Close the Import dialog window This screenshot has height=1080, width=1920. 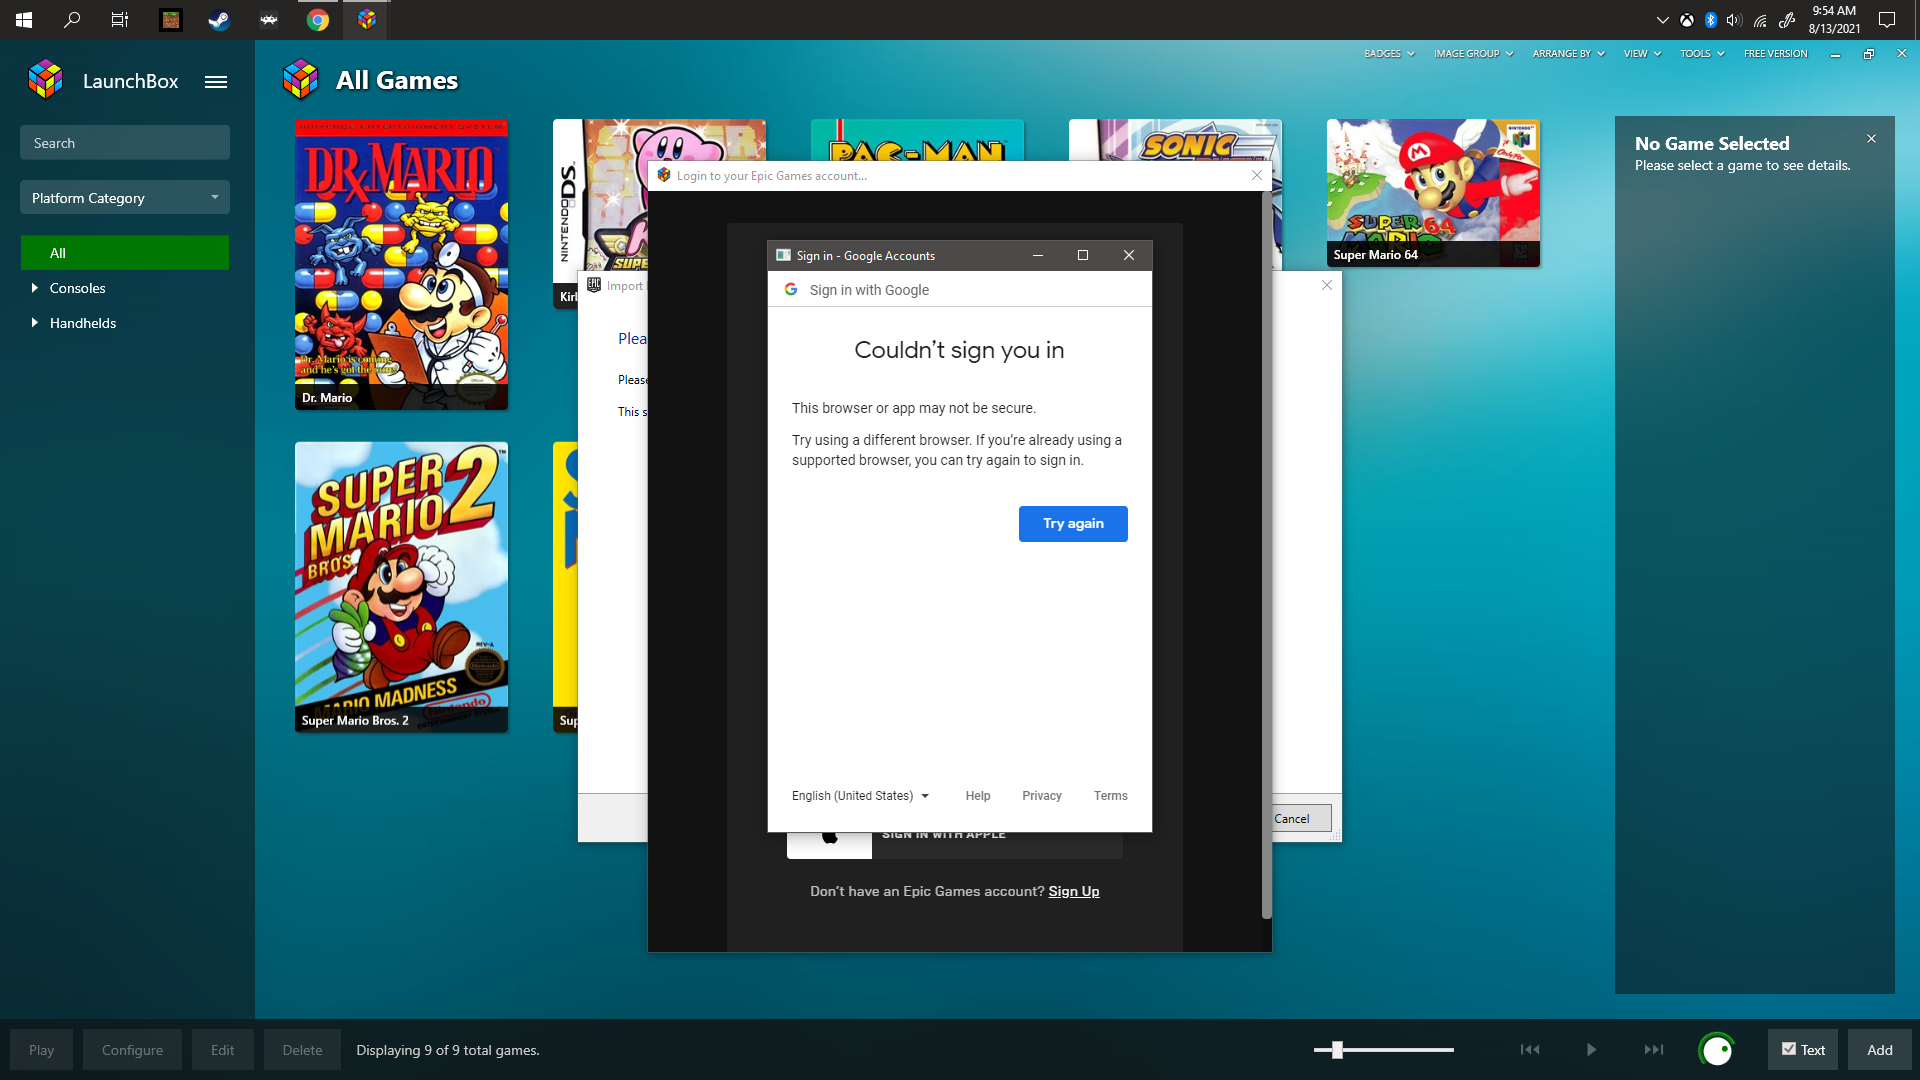[x=1326, y=285]
